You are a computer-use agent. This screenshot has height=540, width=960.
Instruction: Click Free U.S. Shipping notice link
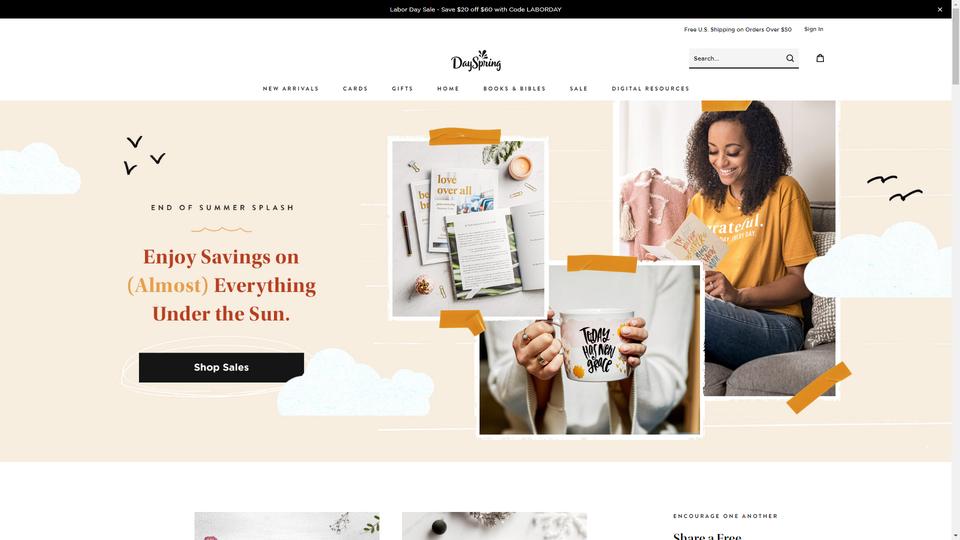[737, 29]
